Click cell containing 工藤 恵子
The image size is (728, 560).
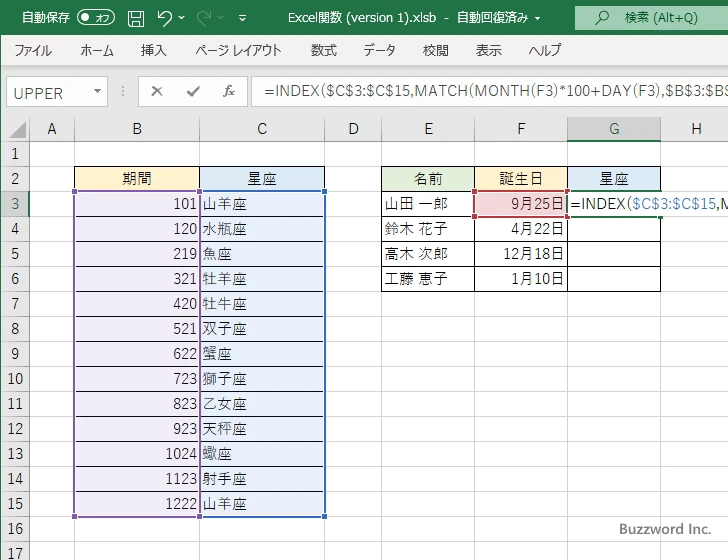click(428, 279)
